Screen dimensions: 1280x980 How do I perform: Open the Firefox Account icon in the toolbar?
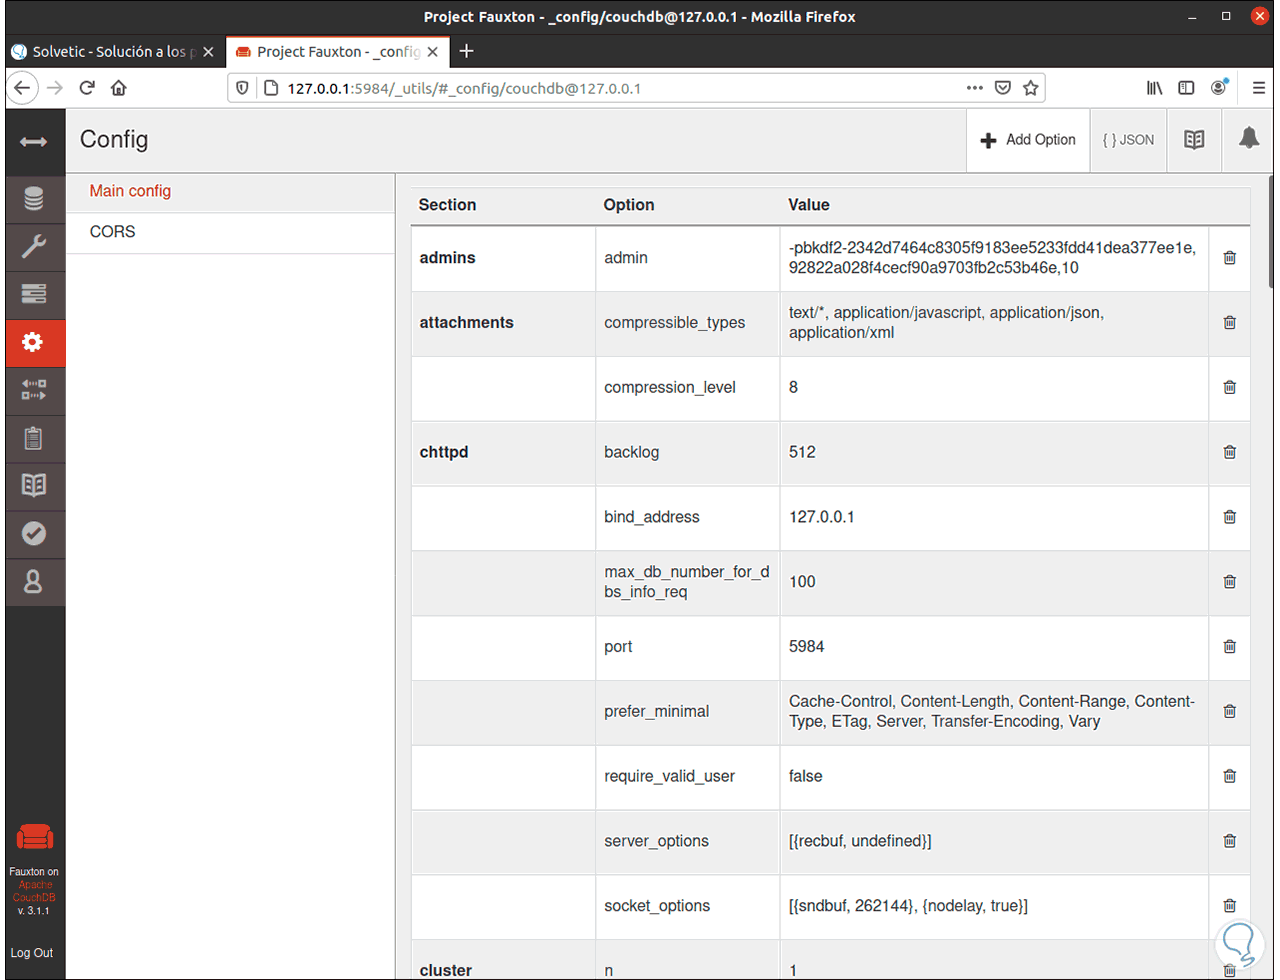click(1219, 88)
